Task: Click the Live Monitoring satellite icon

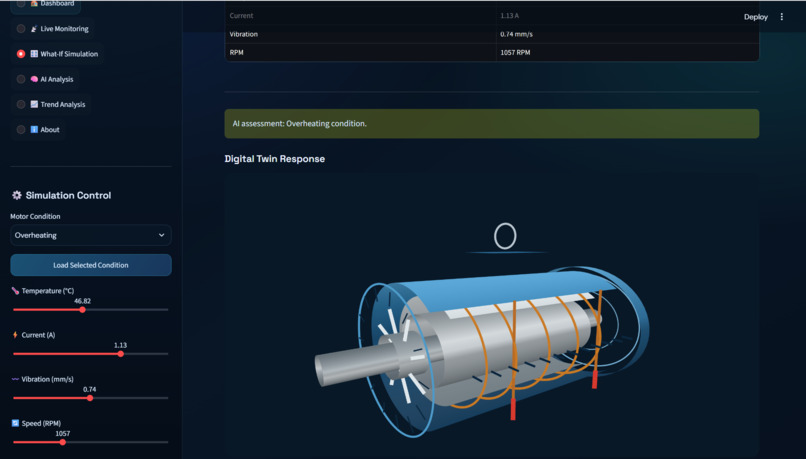Action: (34, 29)
